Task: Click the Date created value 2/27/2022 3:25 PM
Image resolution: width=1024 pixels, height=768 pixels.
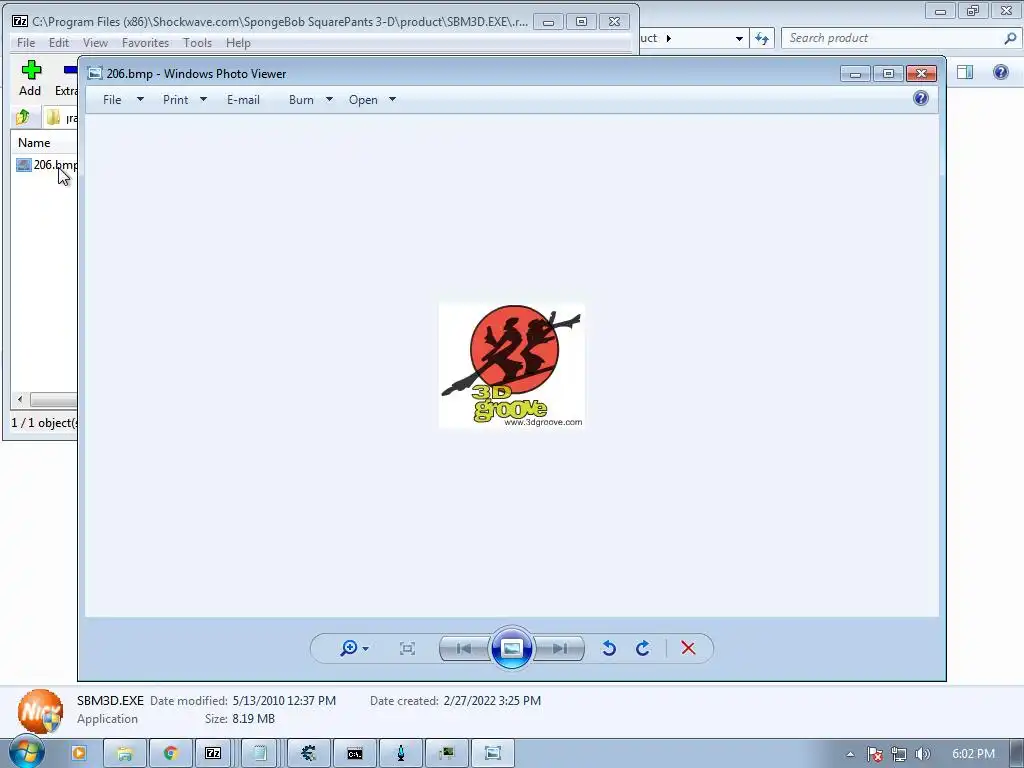Action: pyautogui.click(x=492, y=701)
